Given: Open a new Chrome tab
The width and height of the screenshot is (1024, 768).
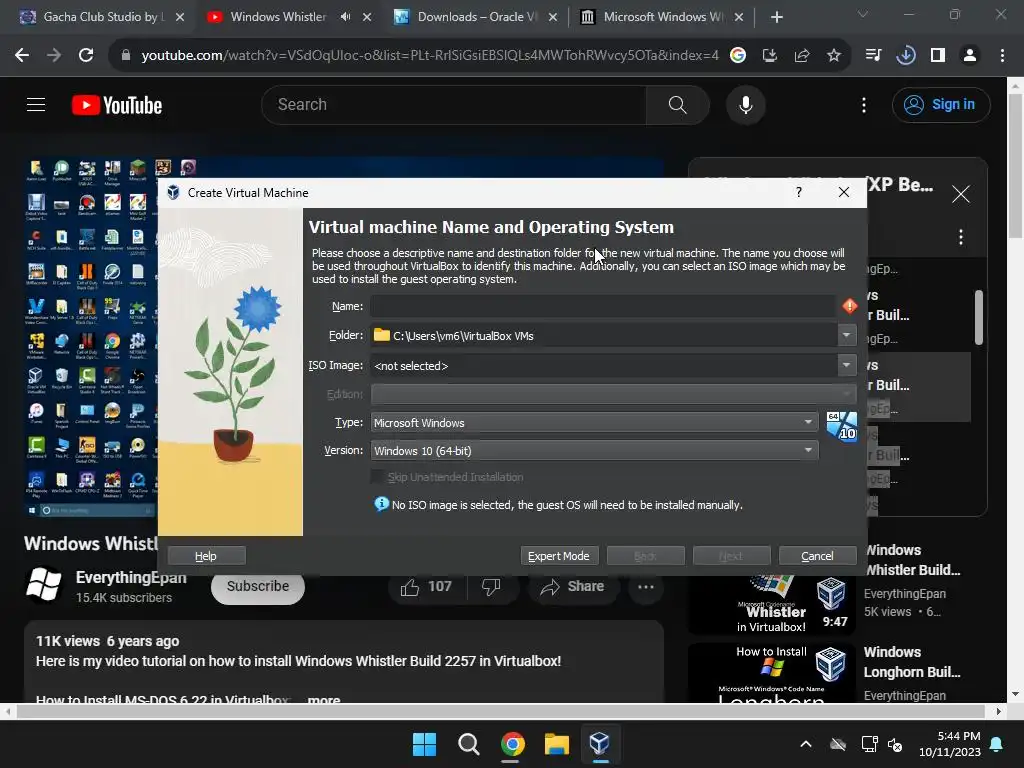Looking at the screenshot, I should click(776, 17).
